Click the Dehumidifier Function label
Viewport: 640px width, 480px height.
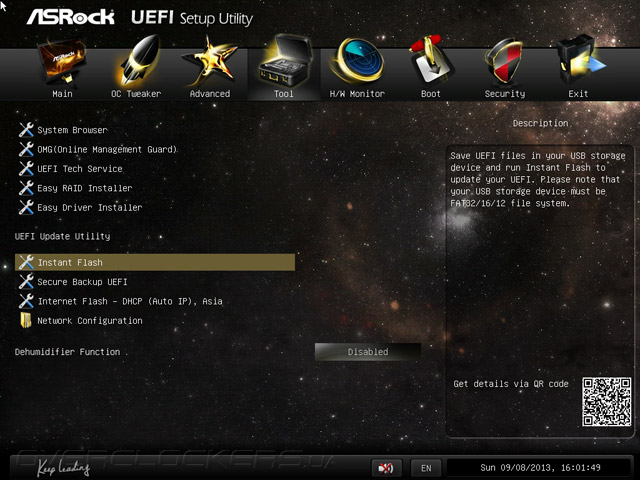pyautogui.click(x=67, y=352)
